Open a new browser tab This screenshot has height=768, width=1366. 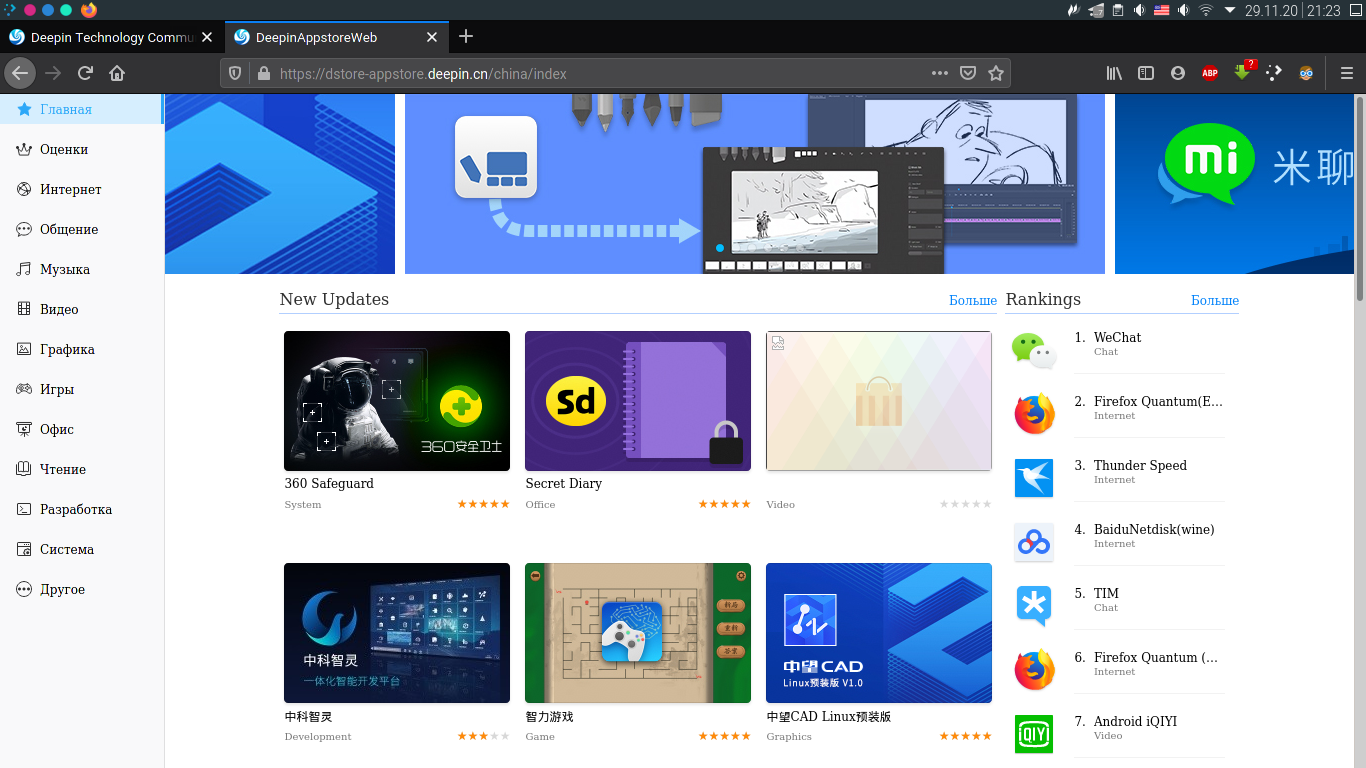pos(466,37)
